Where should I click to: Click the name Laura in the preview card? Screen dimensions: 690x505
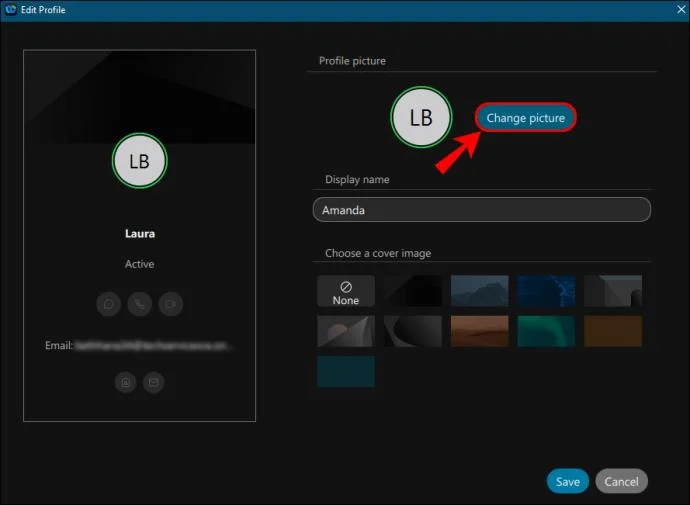(x=140, y=234)
